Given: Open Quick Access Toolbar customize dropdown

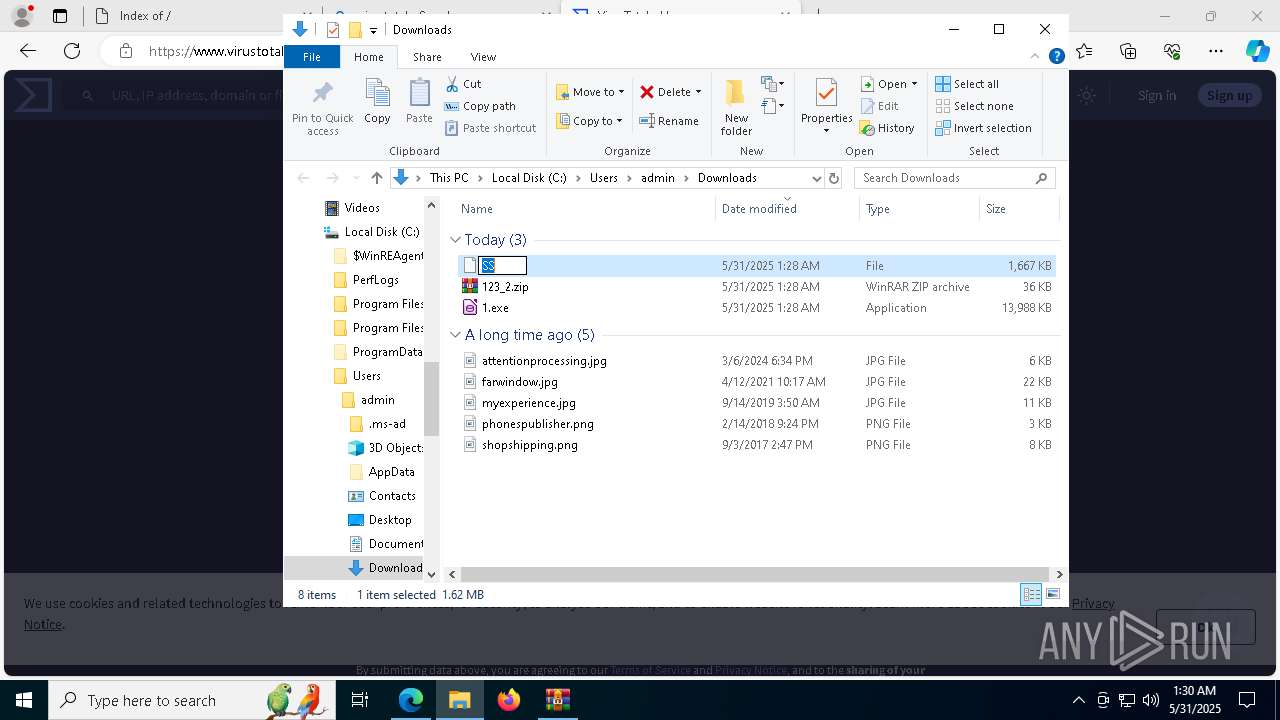Looking at the screenshot, I should [x=373, y=30].
